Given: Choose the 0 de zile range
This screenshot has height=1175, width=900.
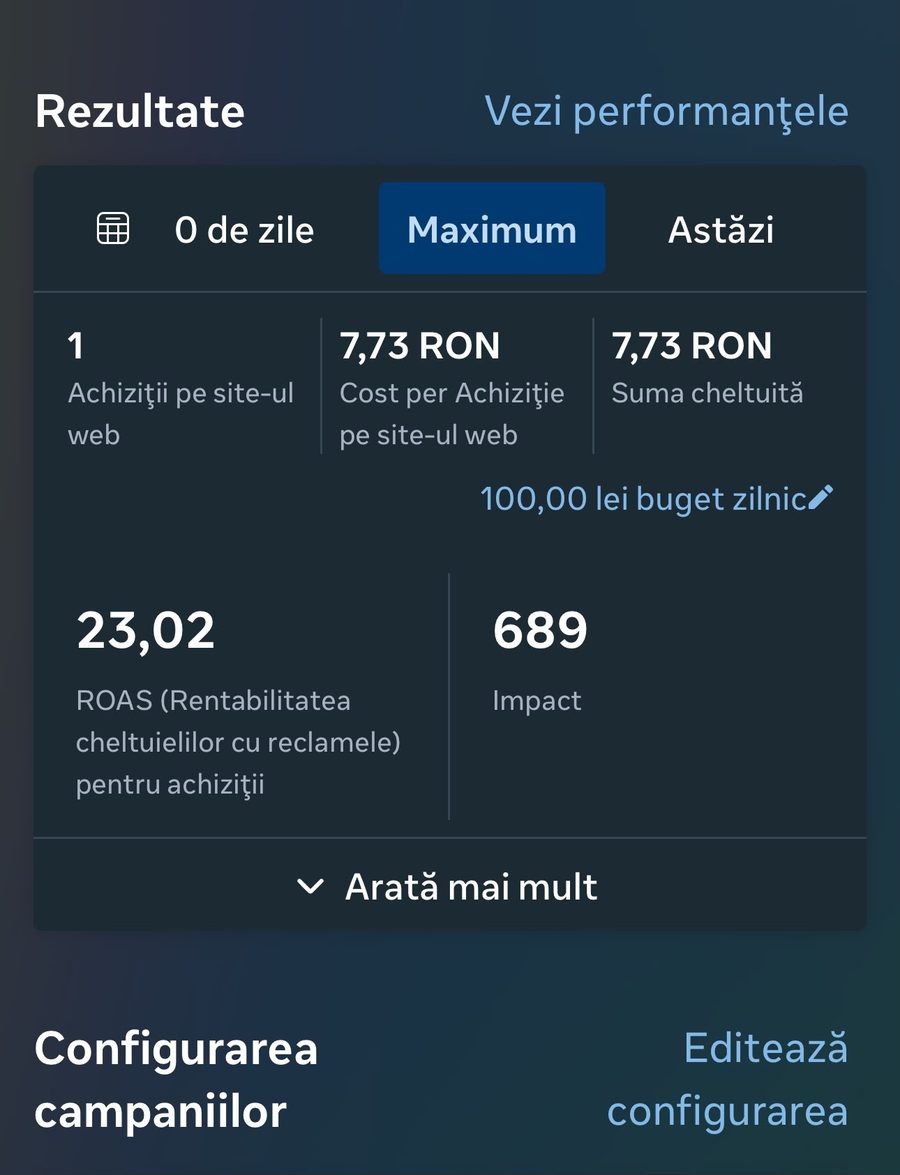Looking at the screenshot, I should click(244, 229).
